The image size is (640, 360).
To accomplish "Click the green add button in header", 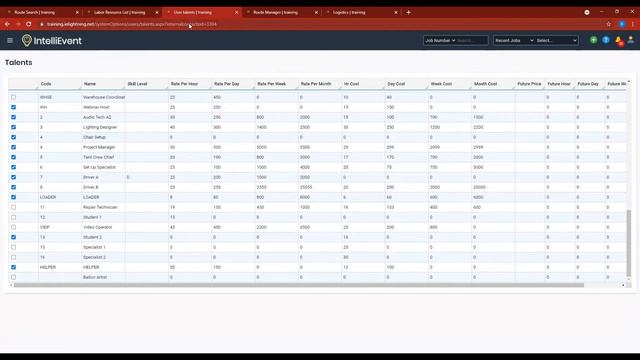I will click(593, 40).
